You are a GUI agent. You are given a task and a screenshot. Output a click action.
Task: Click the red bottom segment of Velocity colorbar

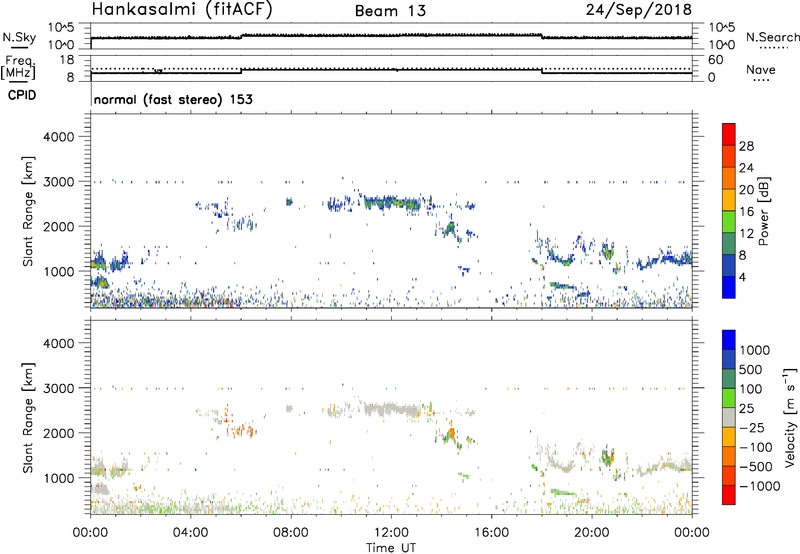click(729, 495)
